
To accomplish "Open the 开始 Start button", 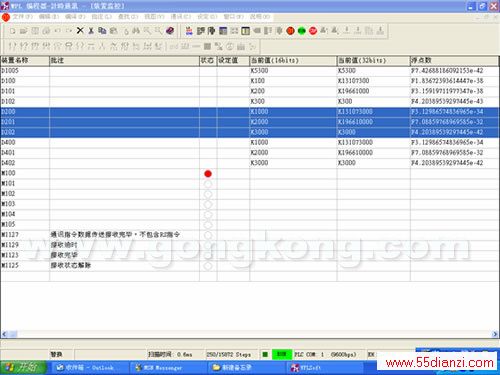I will click(23, 368).
